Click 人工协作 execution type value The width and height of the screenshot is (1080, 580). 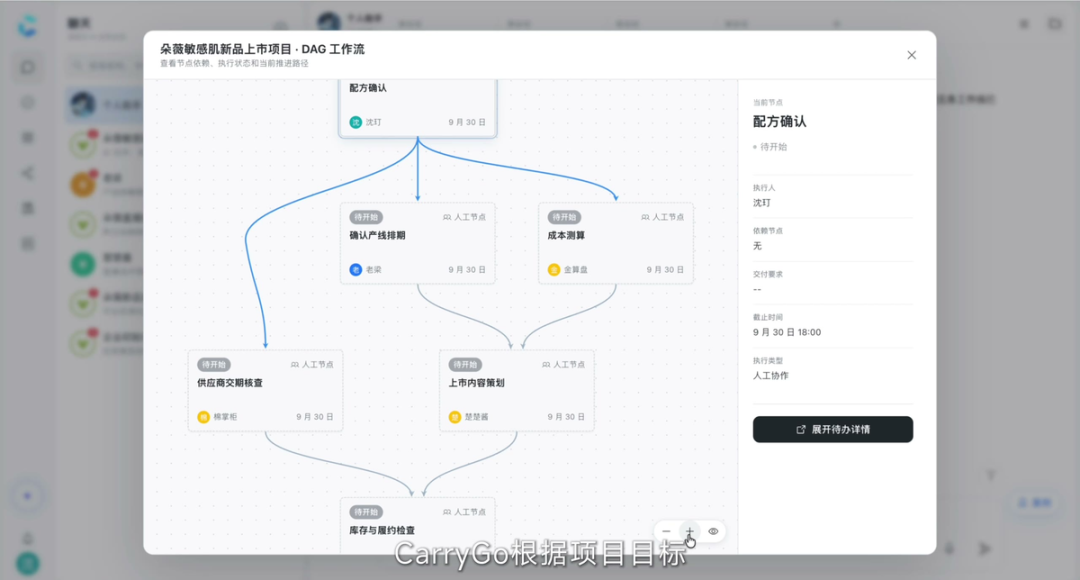click(x=771, y=375)
